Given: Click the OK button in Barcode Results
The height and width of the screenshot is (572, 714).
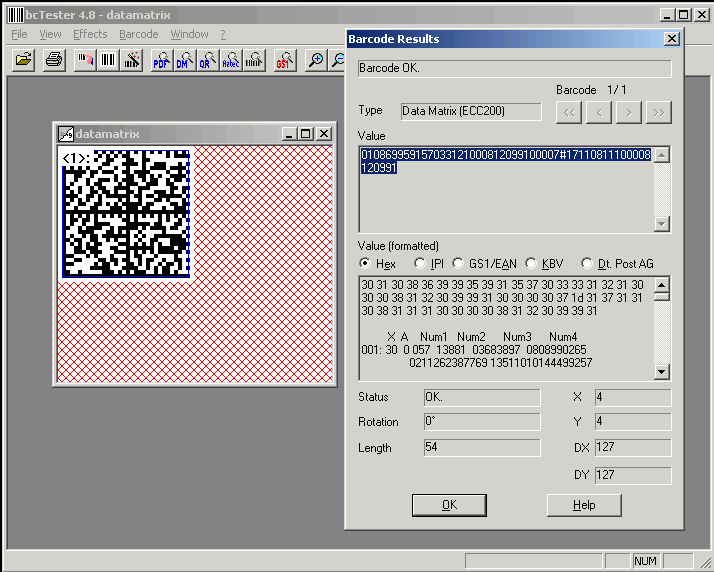Looking at the screenshot, I should [449, 505].
